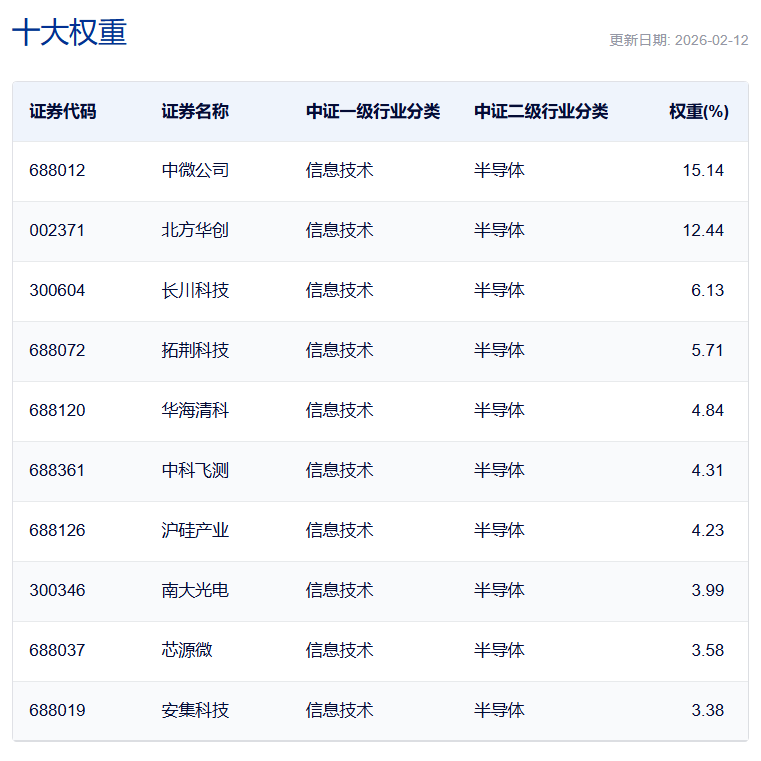Click 信息技术 in the 拓荆科技 row
This screenshot has width=761, height=761.
click(x=339, y=350)
